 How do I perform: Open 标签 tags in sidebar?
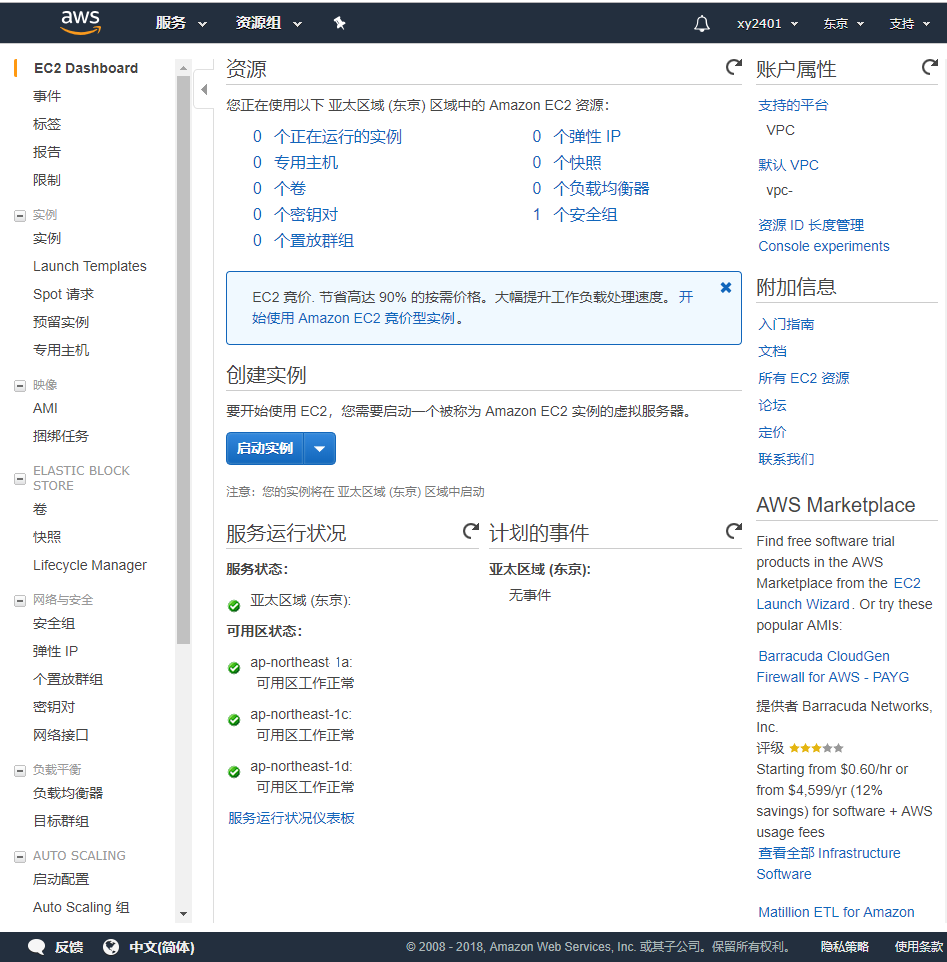click(47, 124)
